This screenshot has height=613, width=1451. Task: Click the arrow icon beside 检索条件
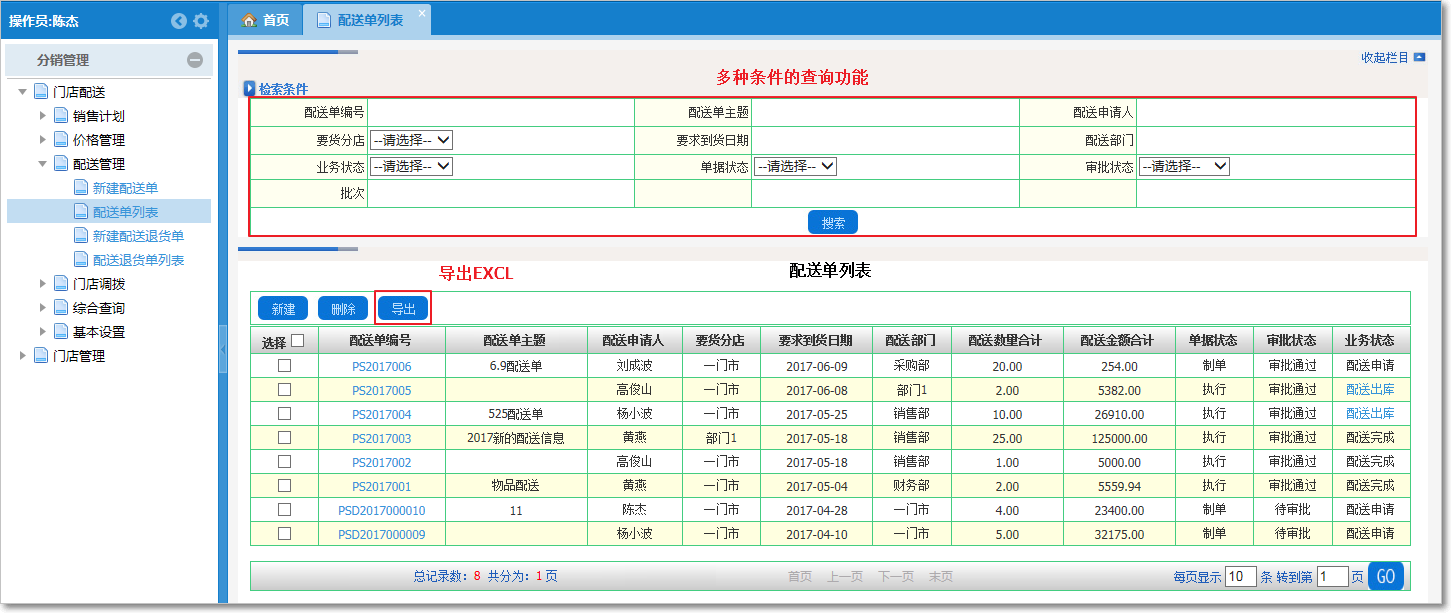pyautogui.click(x=248, y=88)
